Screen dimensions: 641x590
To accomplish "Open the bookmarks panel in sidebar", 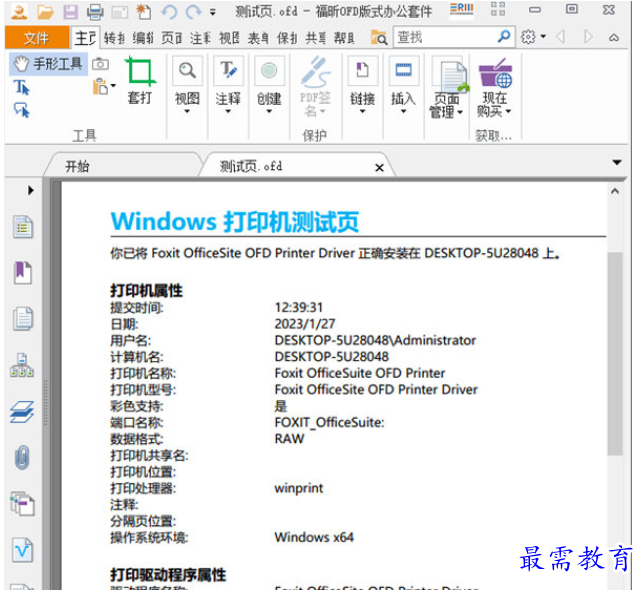I will click(22, 272).
